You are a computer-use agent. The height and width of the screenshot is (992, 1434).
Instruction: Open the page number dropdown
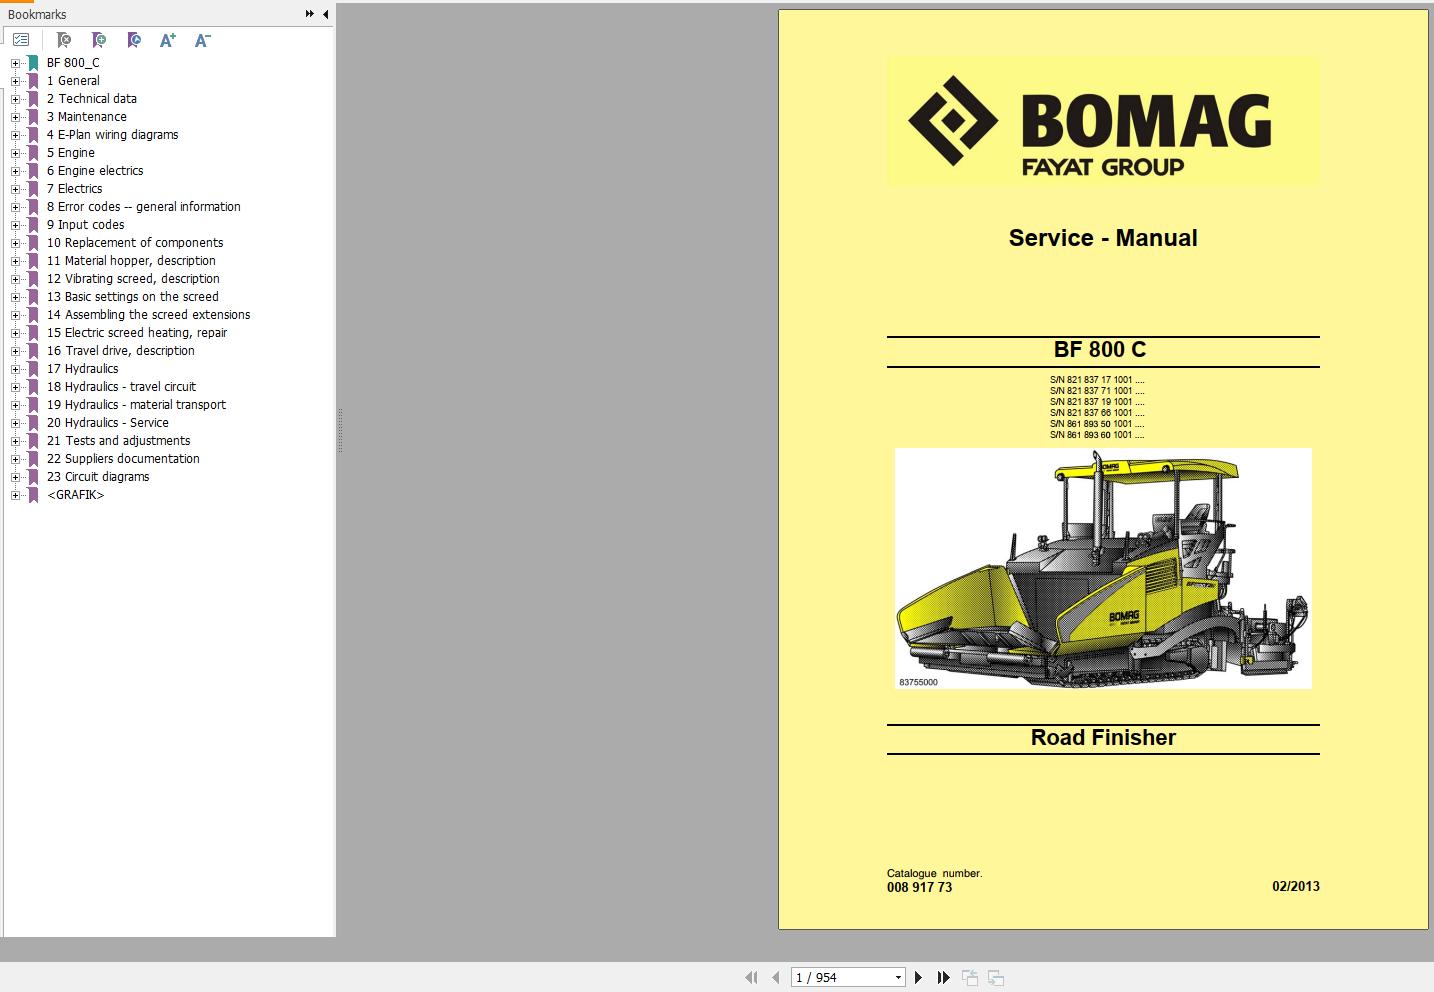pyautogui.click(x=897, y=977)
